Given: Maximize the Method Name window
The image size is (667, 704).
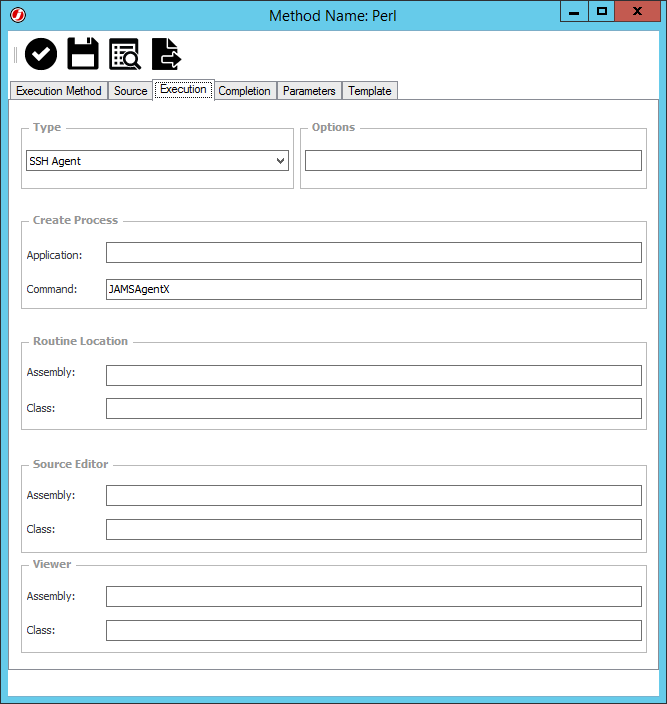Looking at the screenshot, I should tap(602, 11).
